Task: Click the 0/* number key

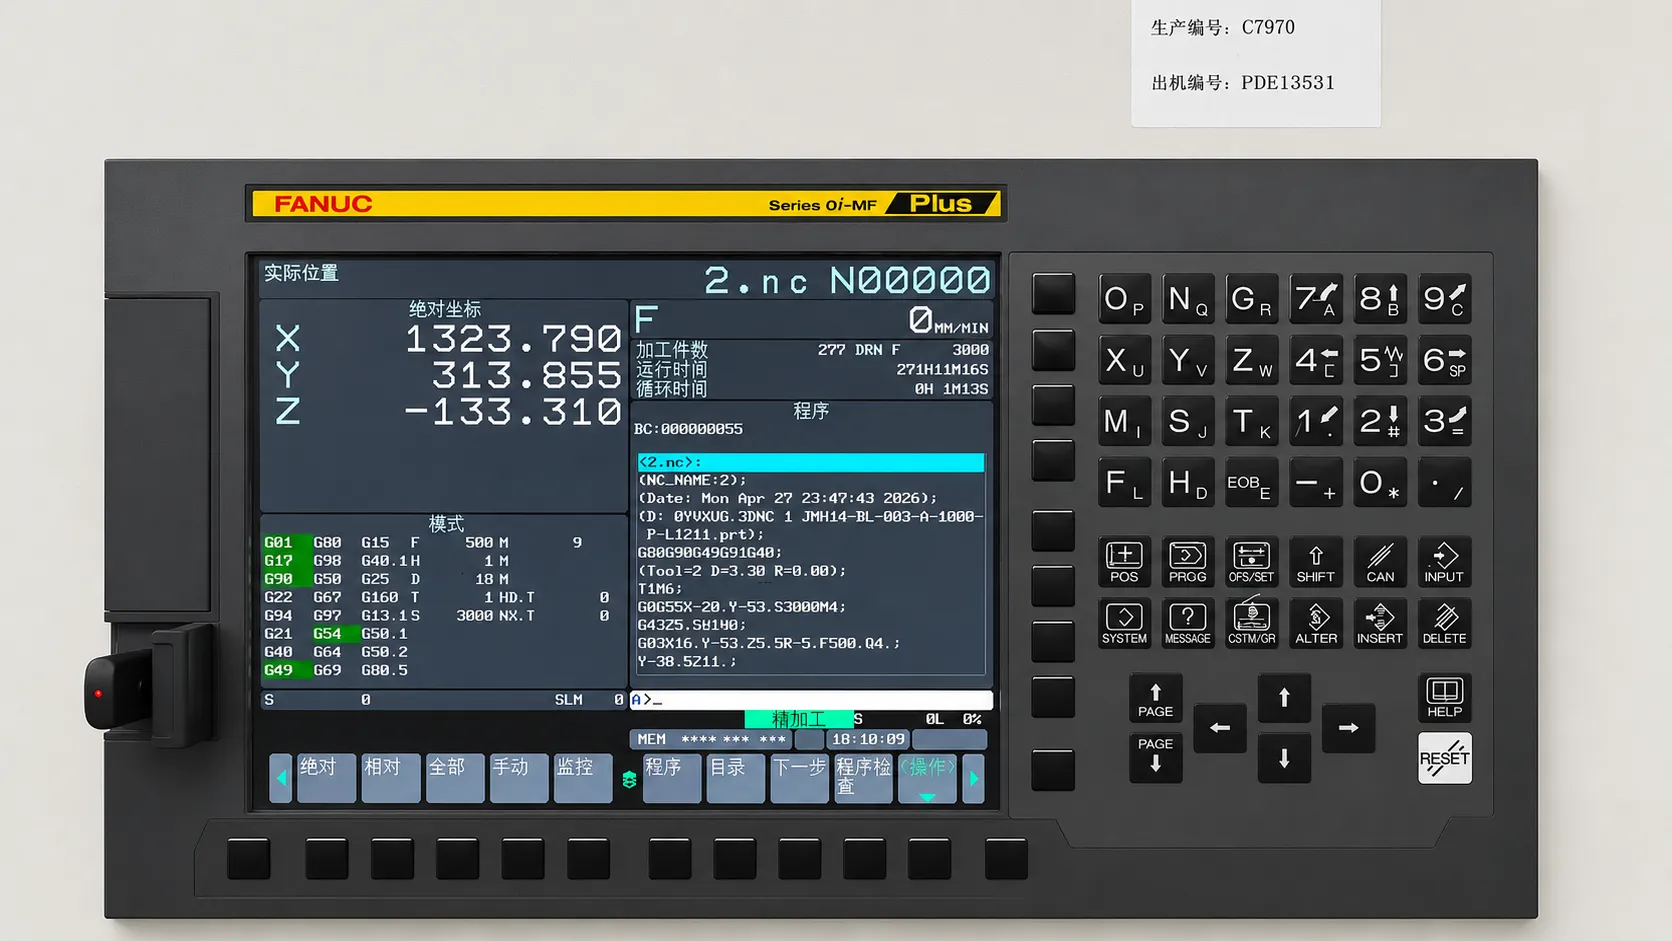Action: (1380, 483)
